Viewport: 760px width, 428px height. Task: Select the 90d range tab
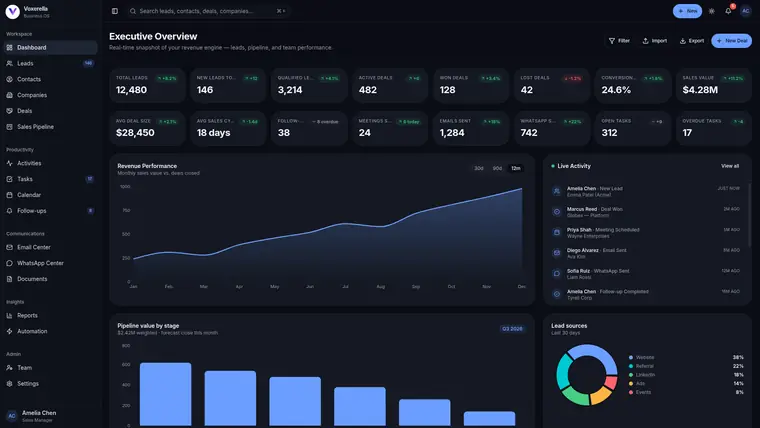pyautogui.click(x=497, y=168)
